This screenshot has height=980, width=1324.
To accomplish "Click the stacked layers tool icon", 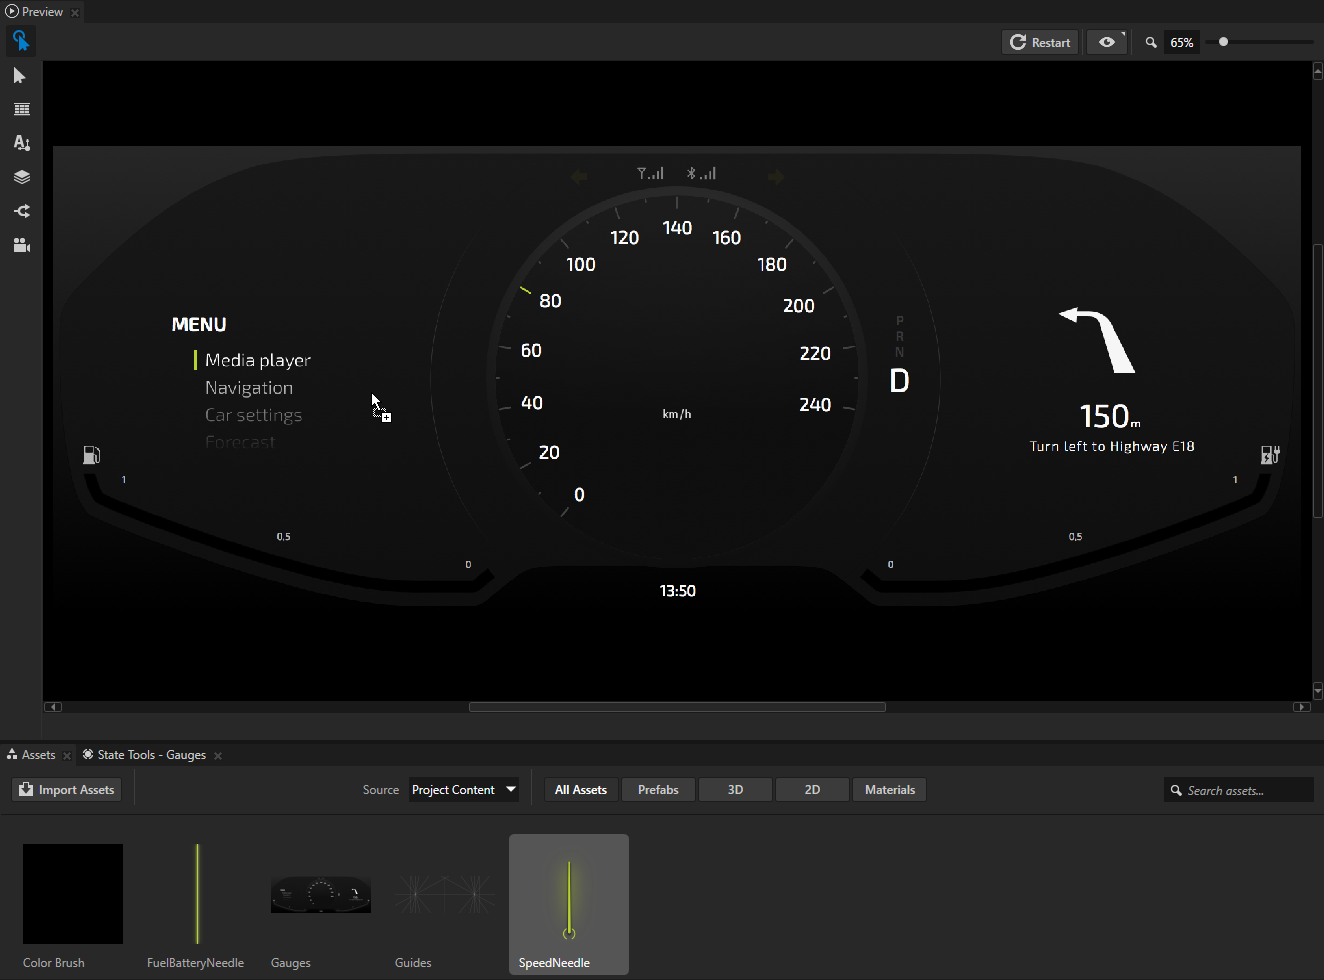I will [x=21, y=177].
